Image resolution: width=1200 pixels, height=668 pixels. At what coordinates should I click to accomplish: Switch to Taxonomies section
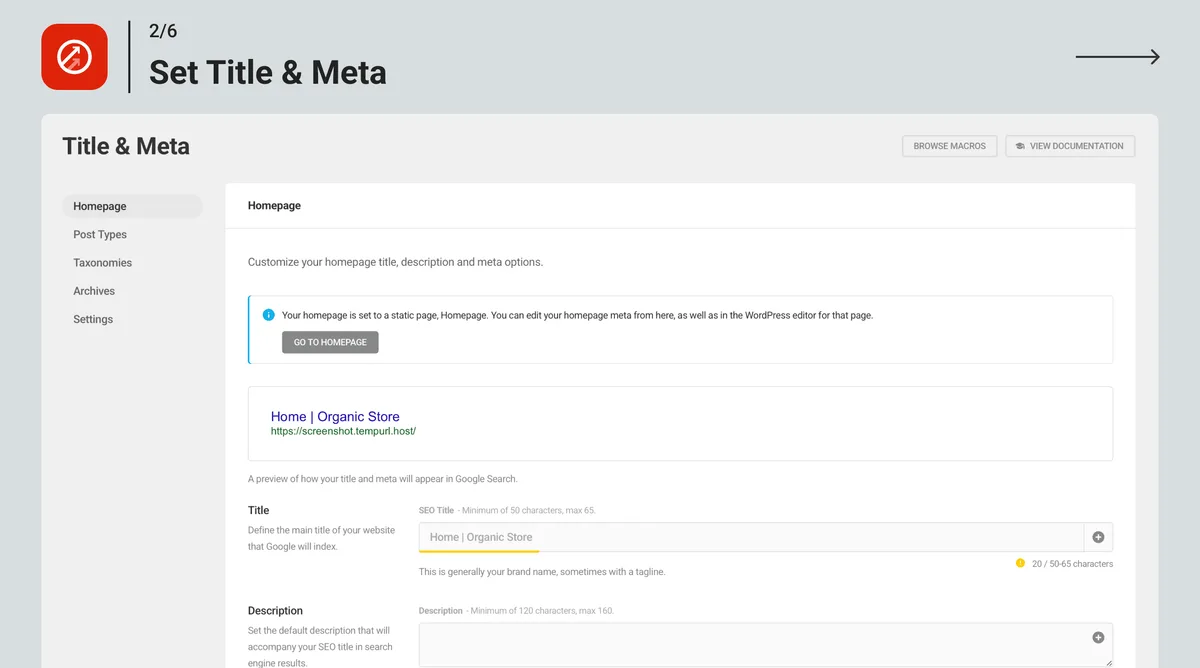click(102, 262)
